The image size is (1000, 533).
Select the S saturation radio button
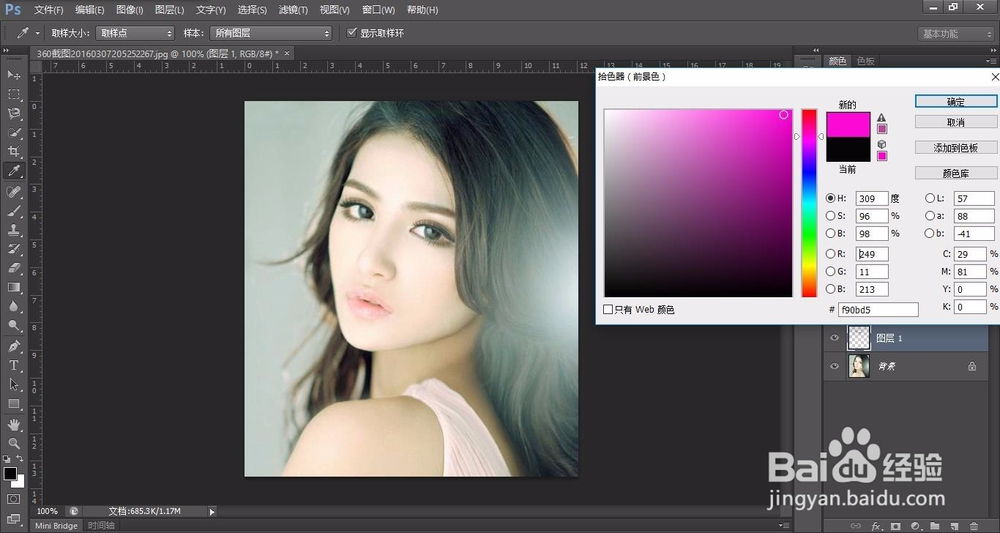[x=830, y=216]
